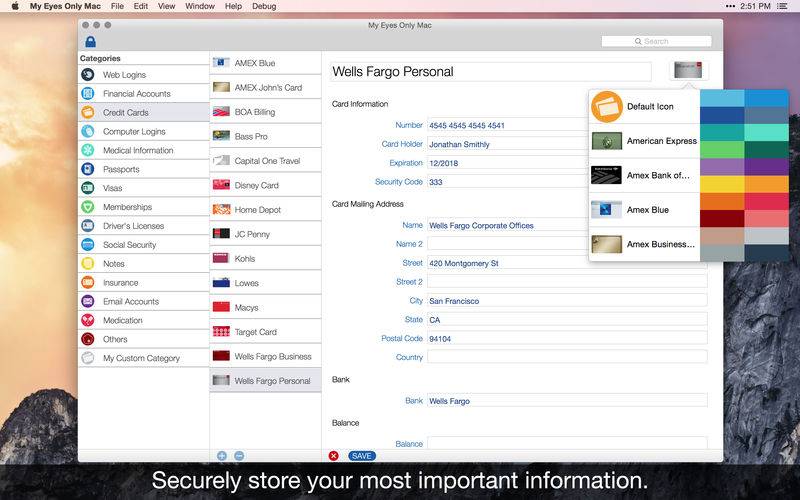Select the Target Card entry

[x=265, y=332]
